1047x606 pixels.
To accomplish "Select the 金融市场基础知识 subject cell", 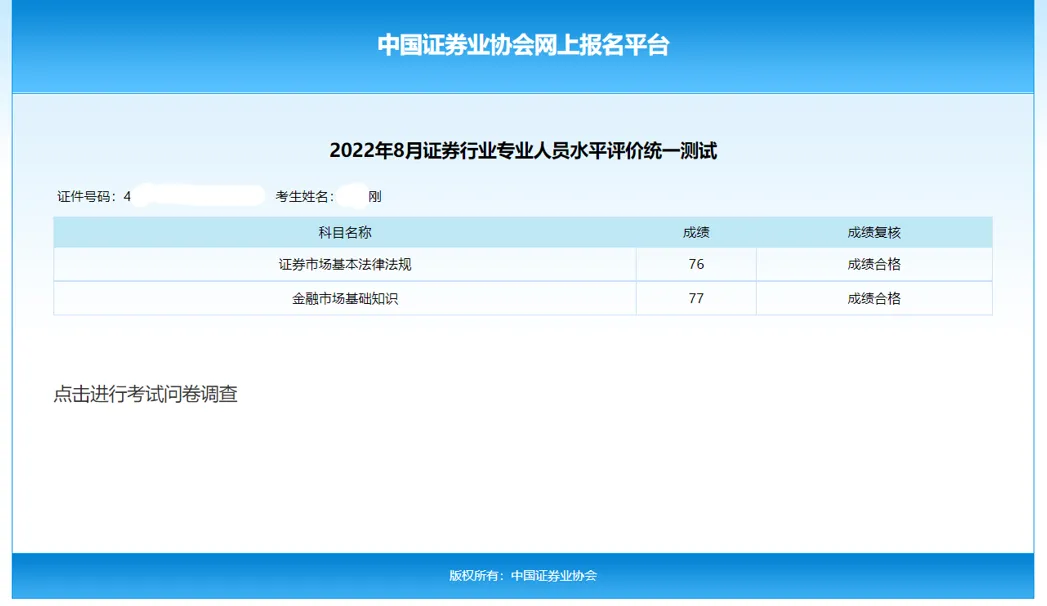I will tap(345, 298).
